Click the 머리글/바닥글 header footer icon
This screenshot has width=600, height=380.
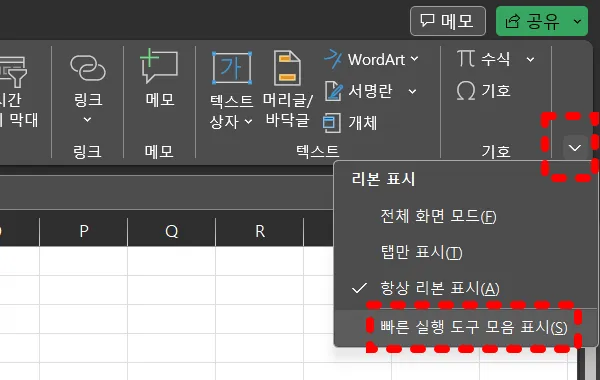coord(287,68)
